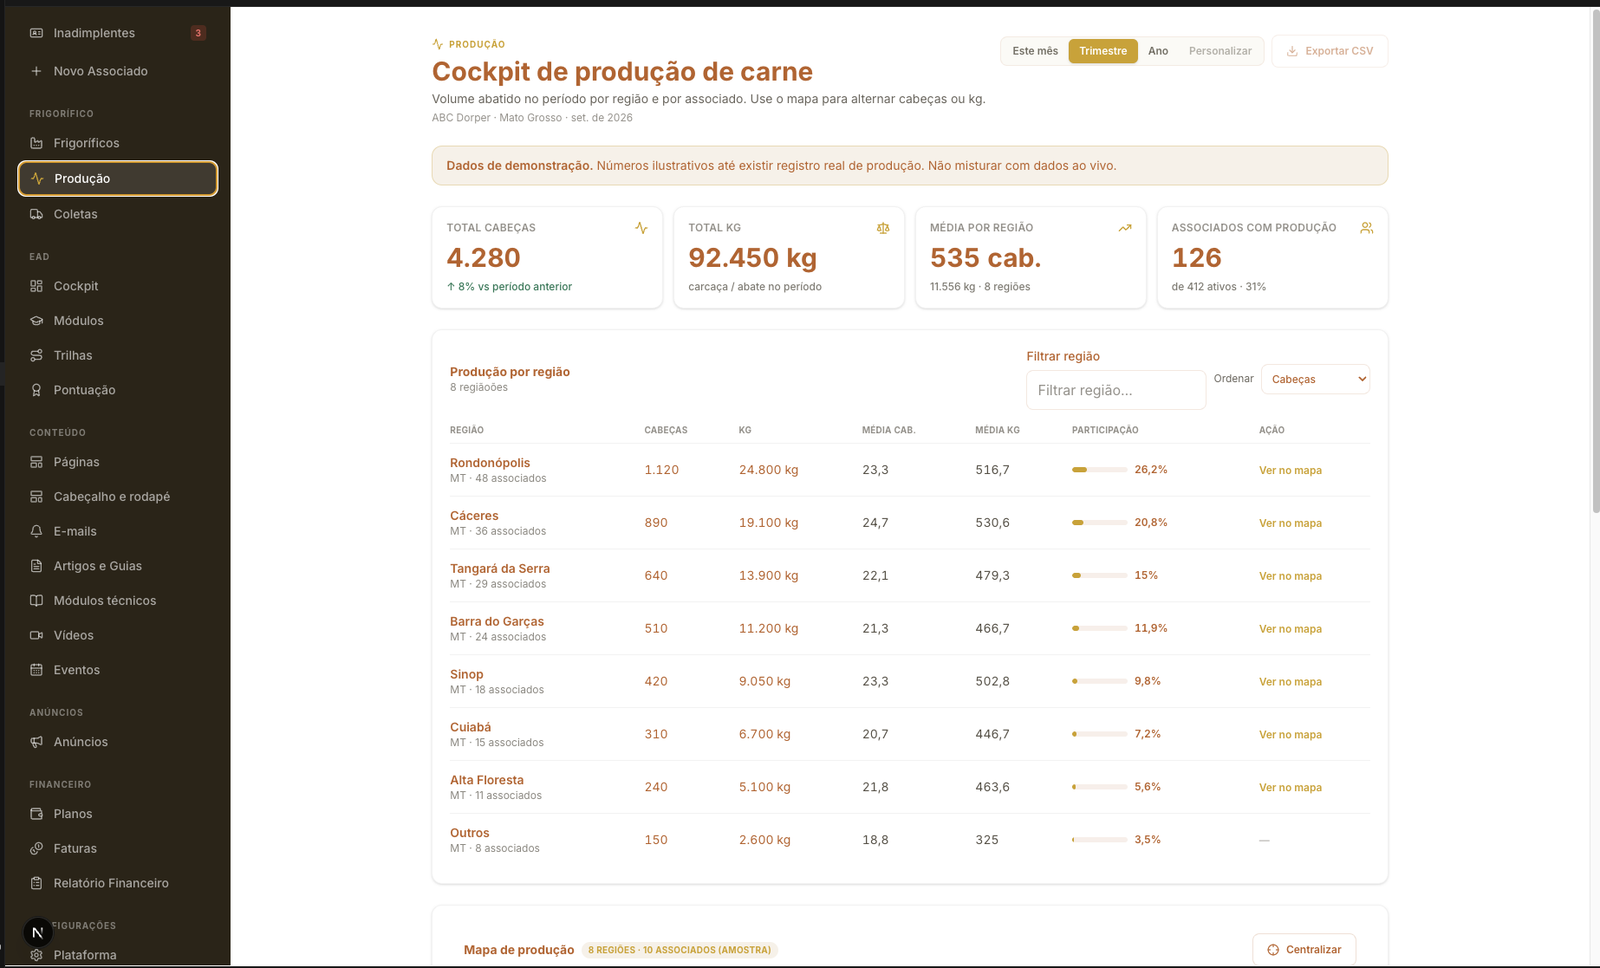Select the Este mês period option

point(1035,51)
